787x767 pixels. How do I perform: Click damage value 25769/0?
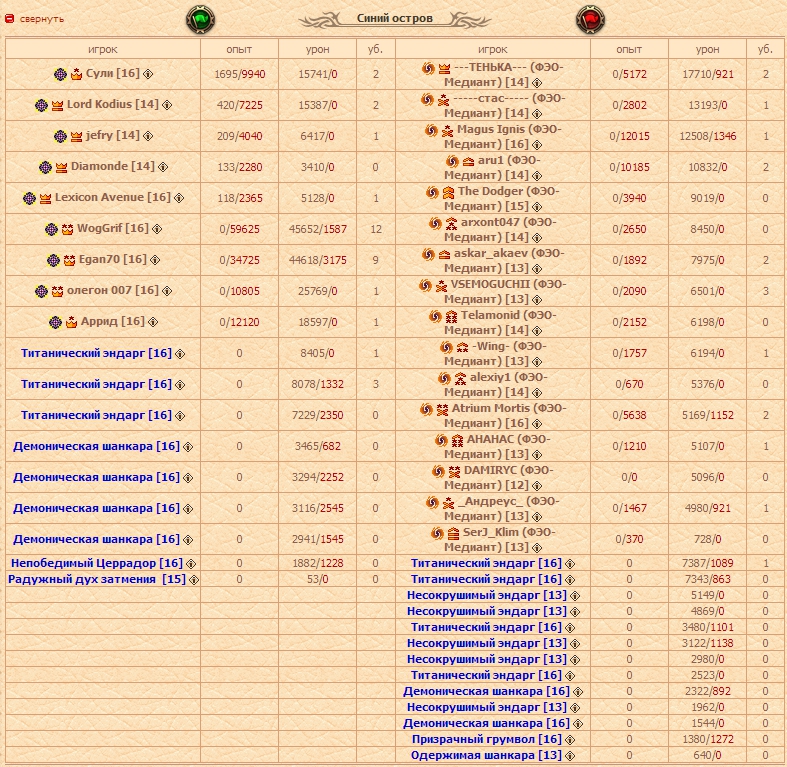[318, 291]
